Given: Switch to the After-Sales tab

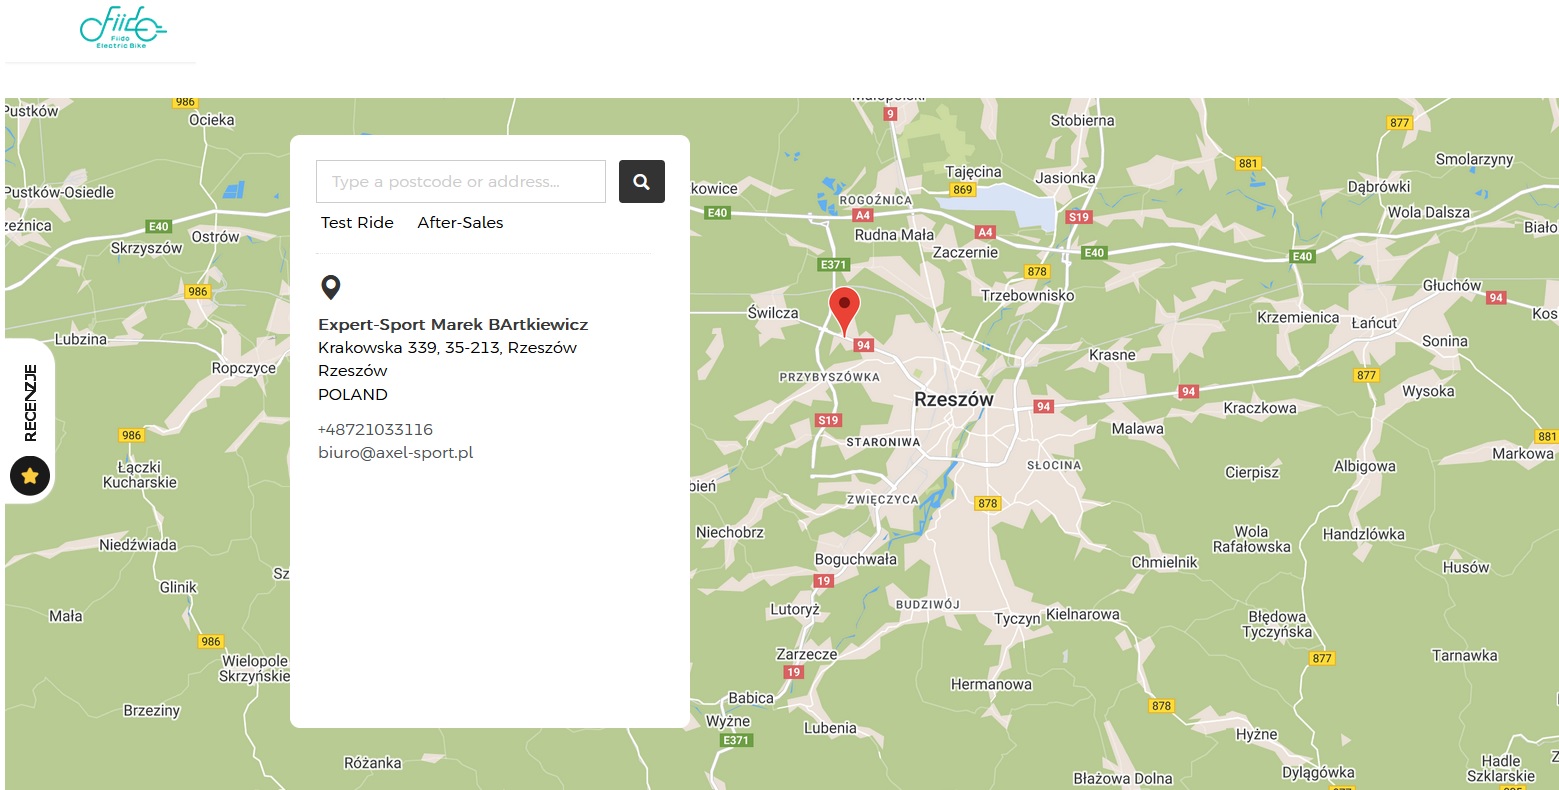Looking at the screenshot, I should point(460,223).
